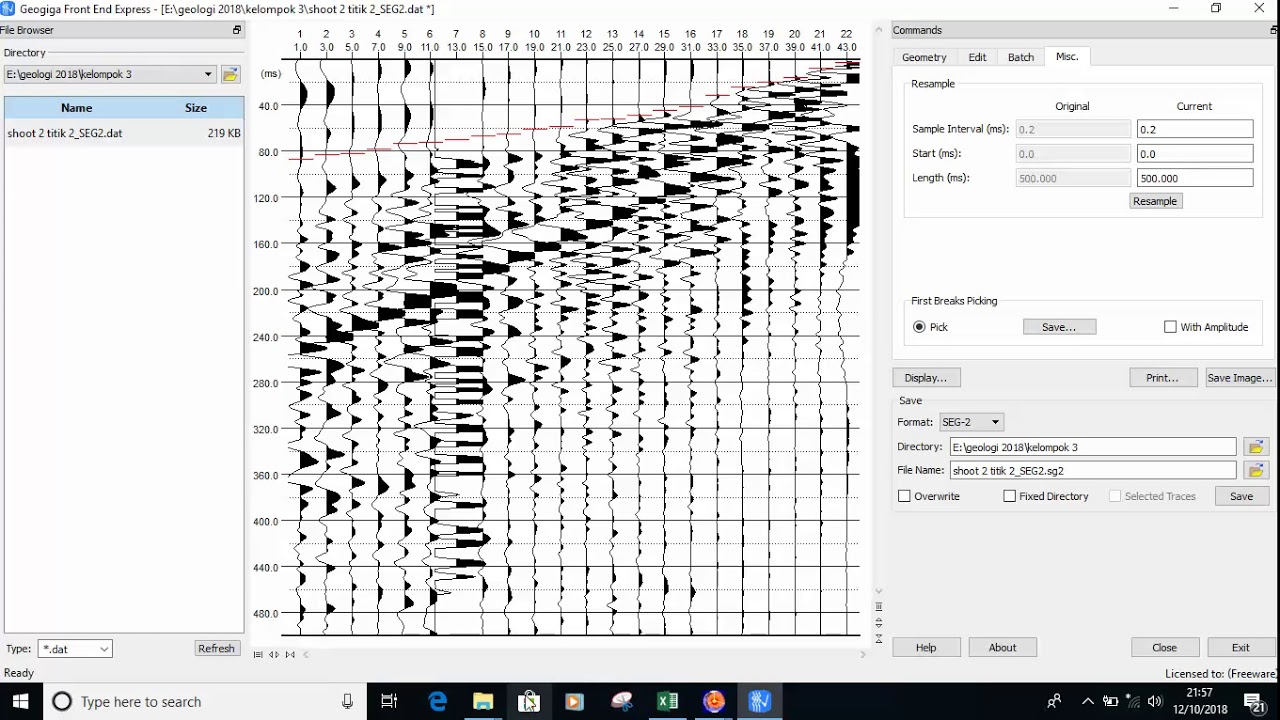Image resolution: width=1280 pixels, height=720 pixels.
Task: Click vertical compress icon beside plot
Action: coord(879,638)
